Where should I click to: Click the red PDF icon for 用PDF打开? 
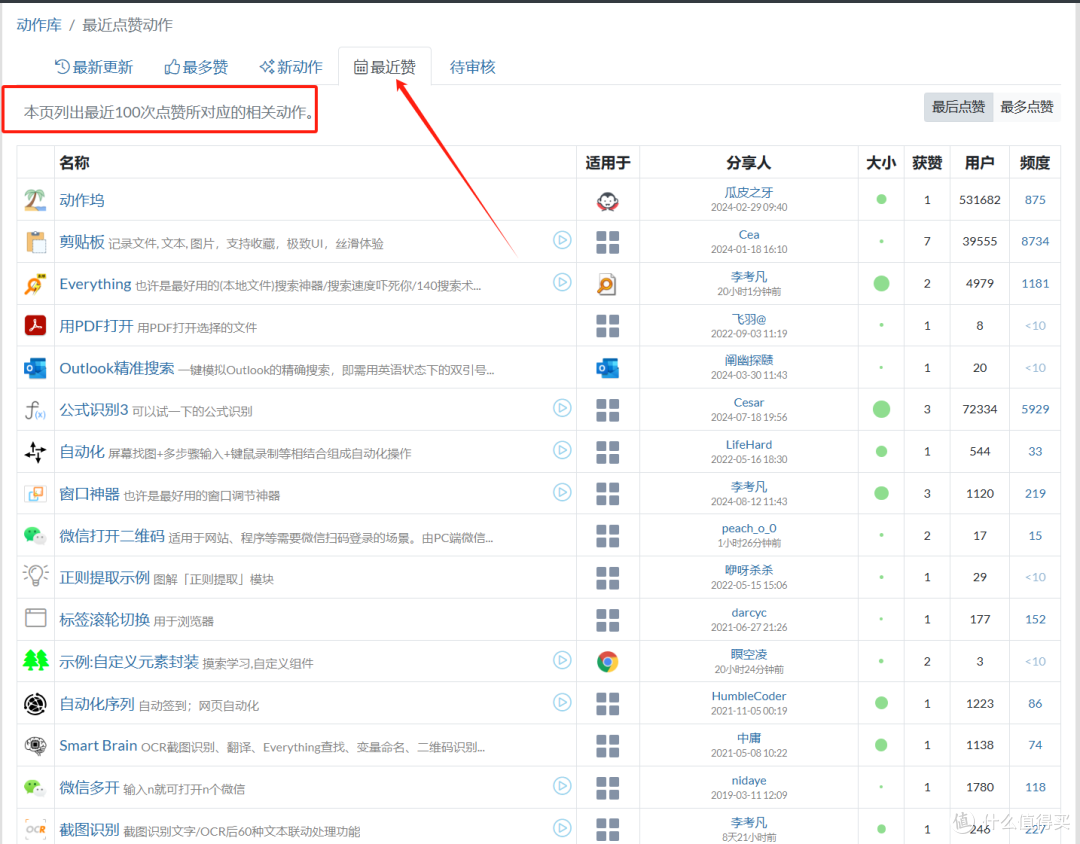[x=35, y=325]
